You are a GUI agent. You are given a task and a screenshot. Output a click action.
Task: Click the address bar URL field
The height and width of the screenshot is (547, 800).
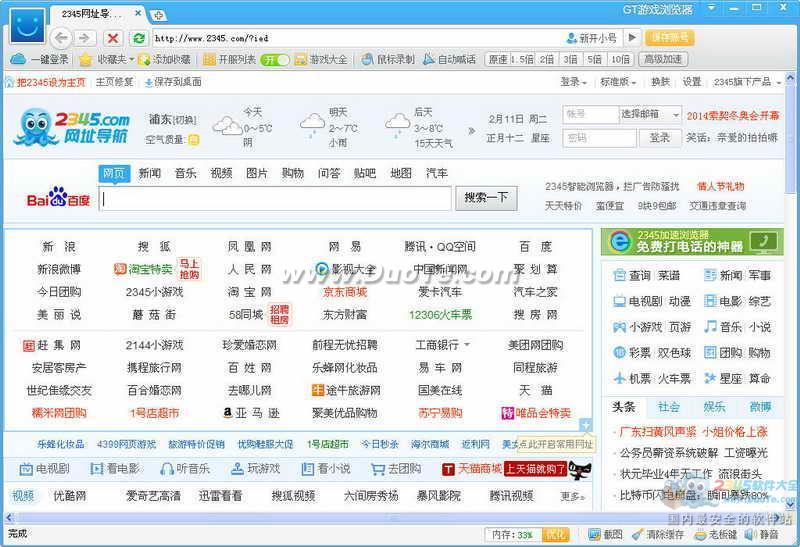[357, 38]
